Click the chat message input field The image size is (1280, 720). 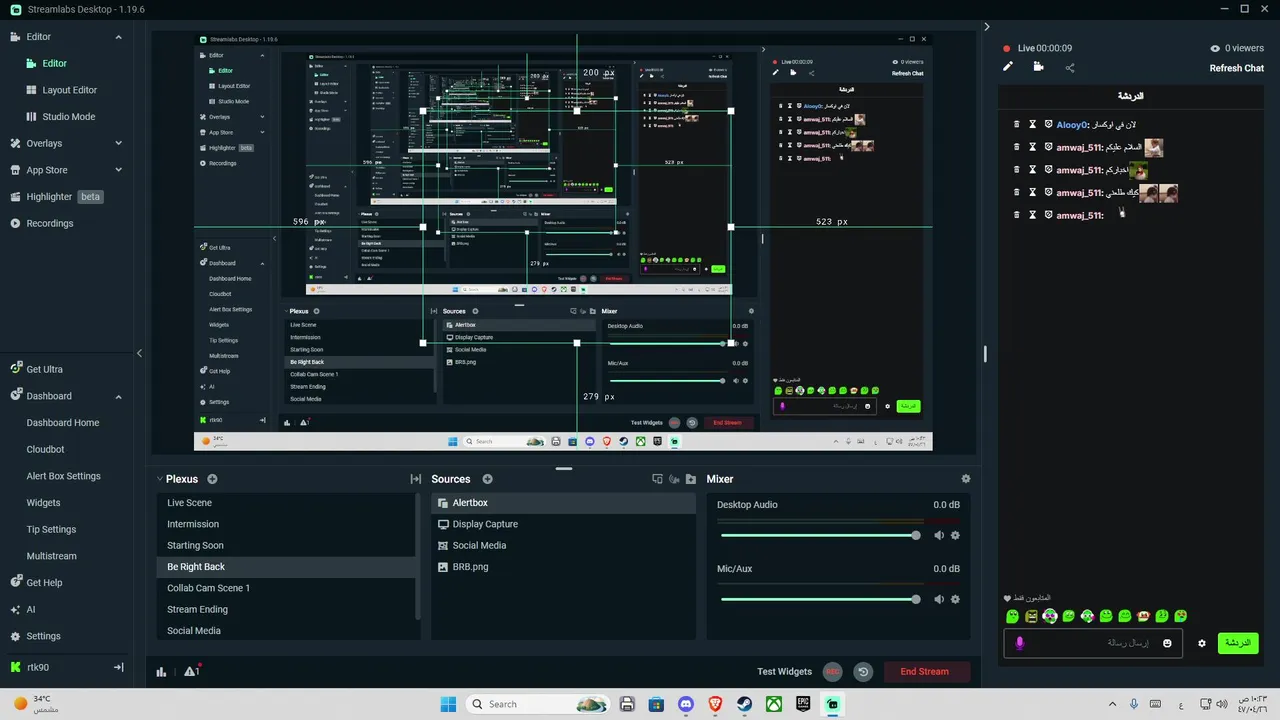[x=1093, y=643]
